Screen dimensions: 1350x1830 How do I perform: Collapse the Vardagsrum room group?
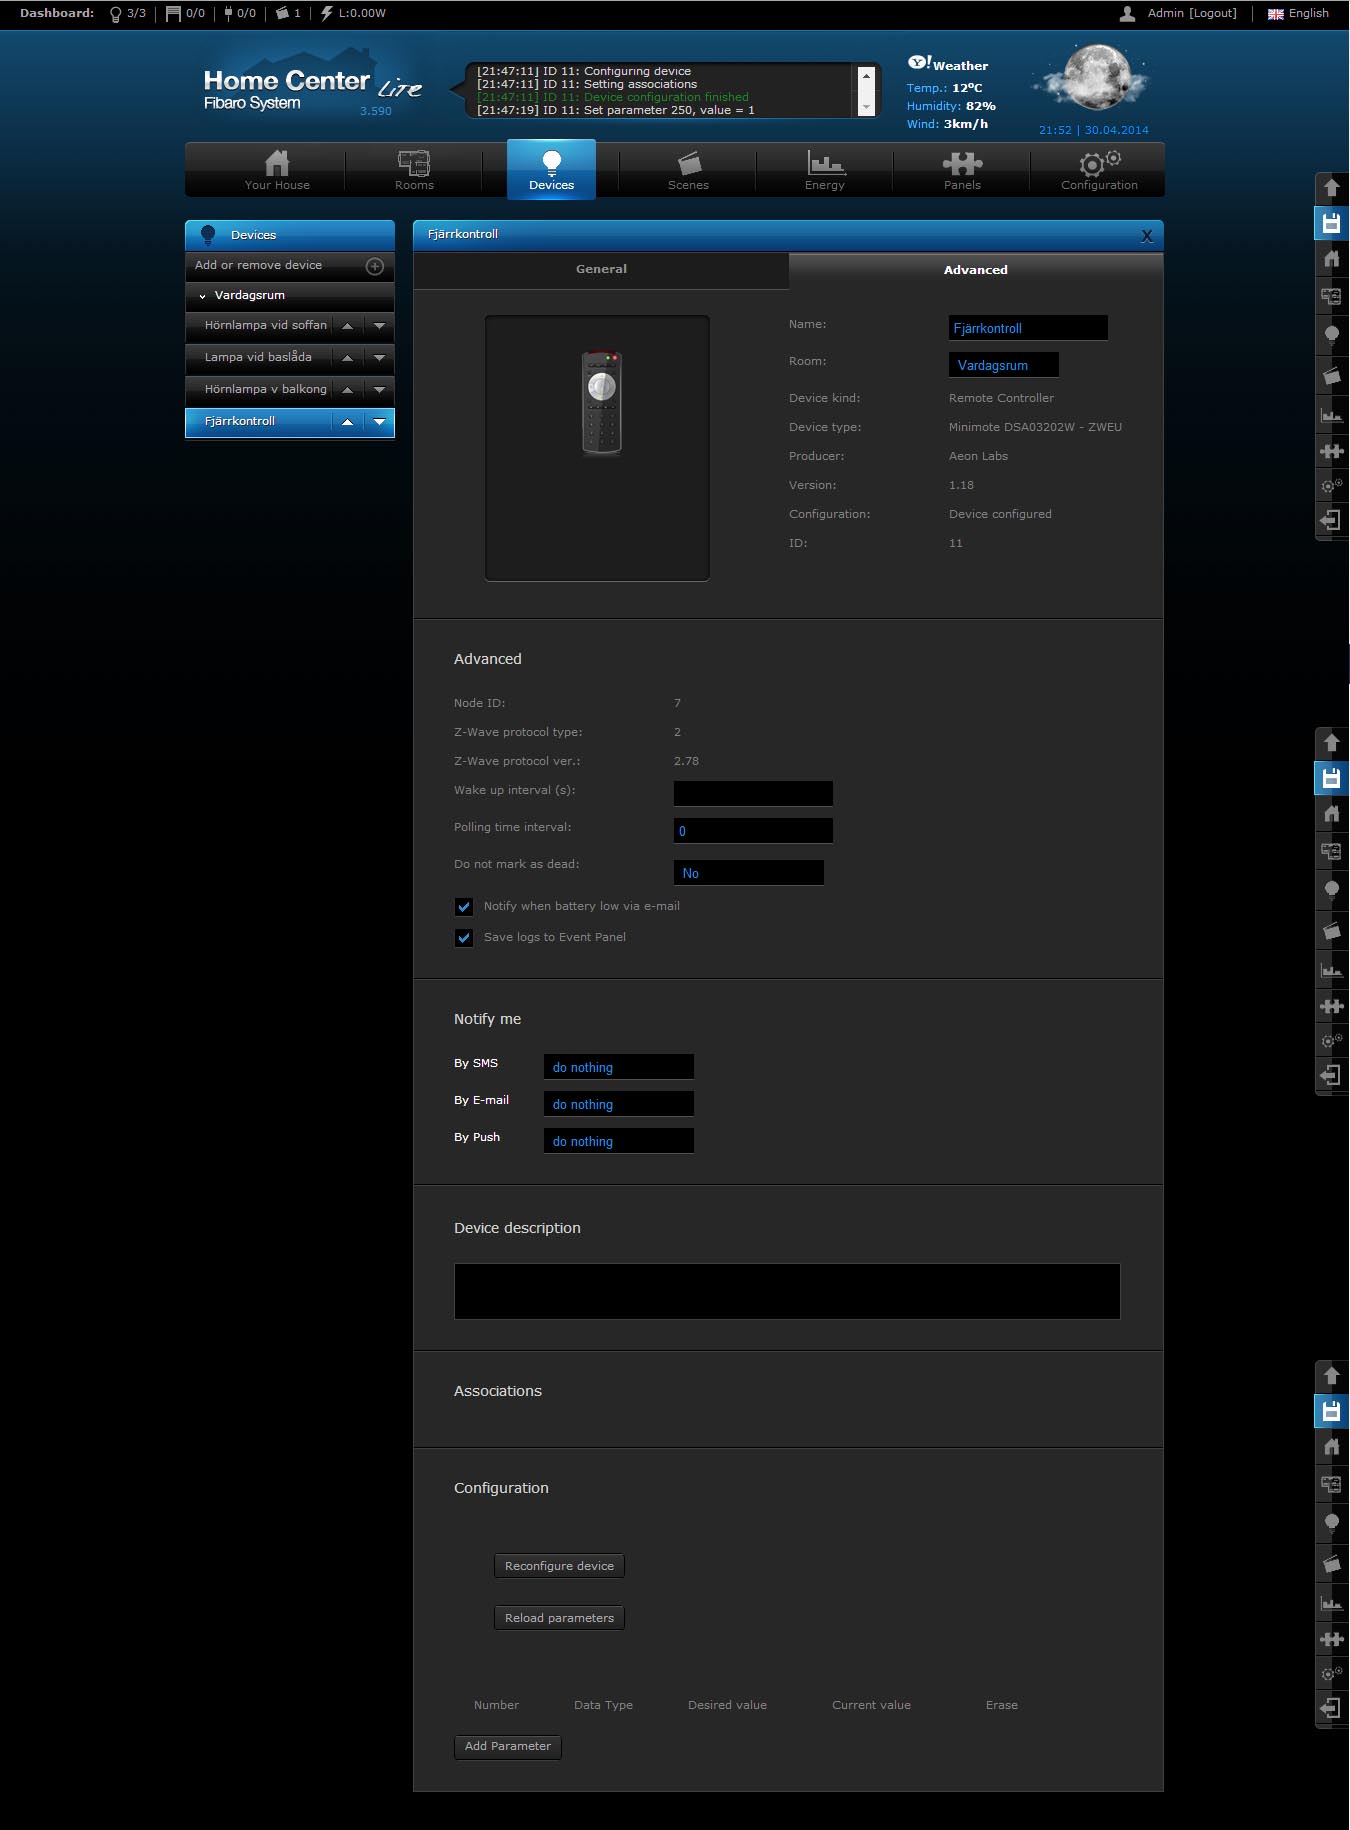[x=203, y=296]
